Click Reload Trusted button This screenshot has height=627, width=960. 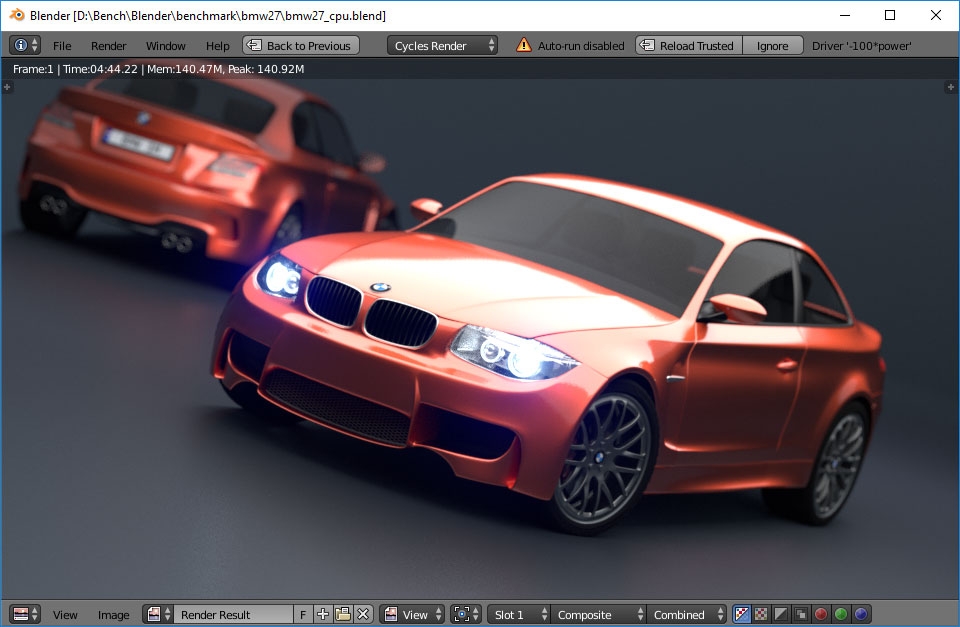tap(689, 45)
